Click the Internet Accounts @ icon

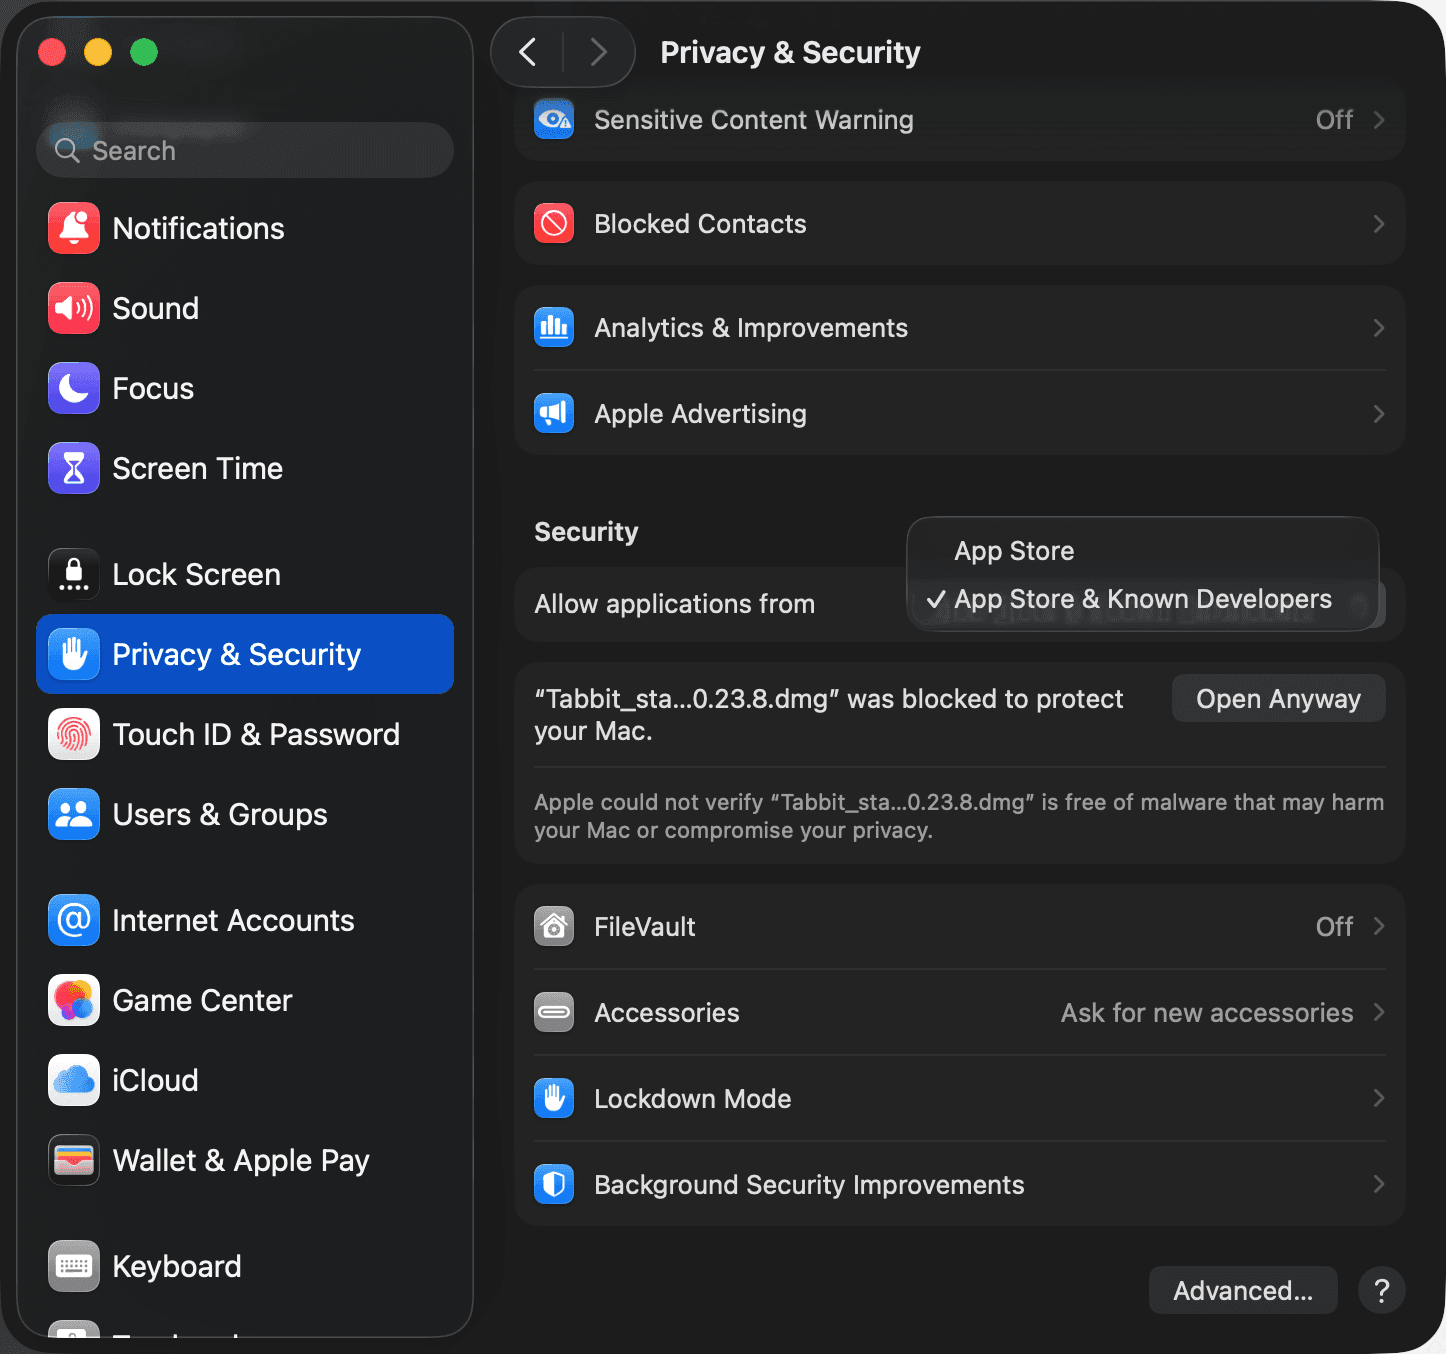click(74, 920)
